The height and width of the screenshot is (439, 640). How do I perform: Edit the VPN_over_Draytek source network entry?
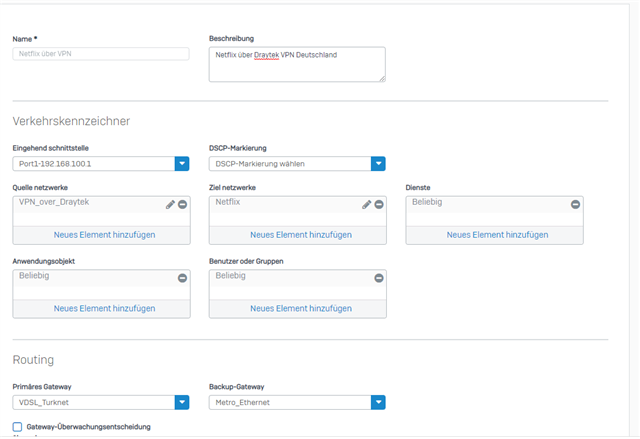pos(170,204)
